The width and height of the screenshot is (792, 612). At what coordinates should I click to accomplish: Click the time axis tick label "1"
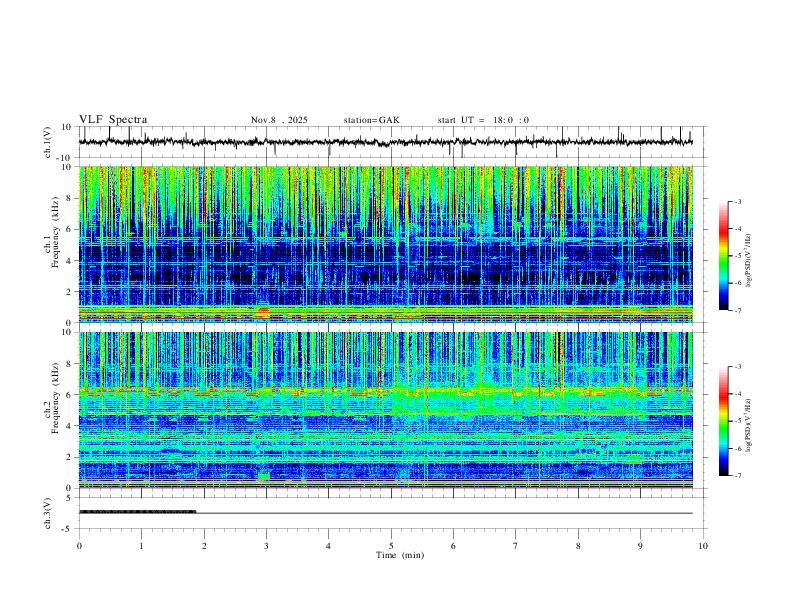point(141,546)
